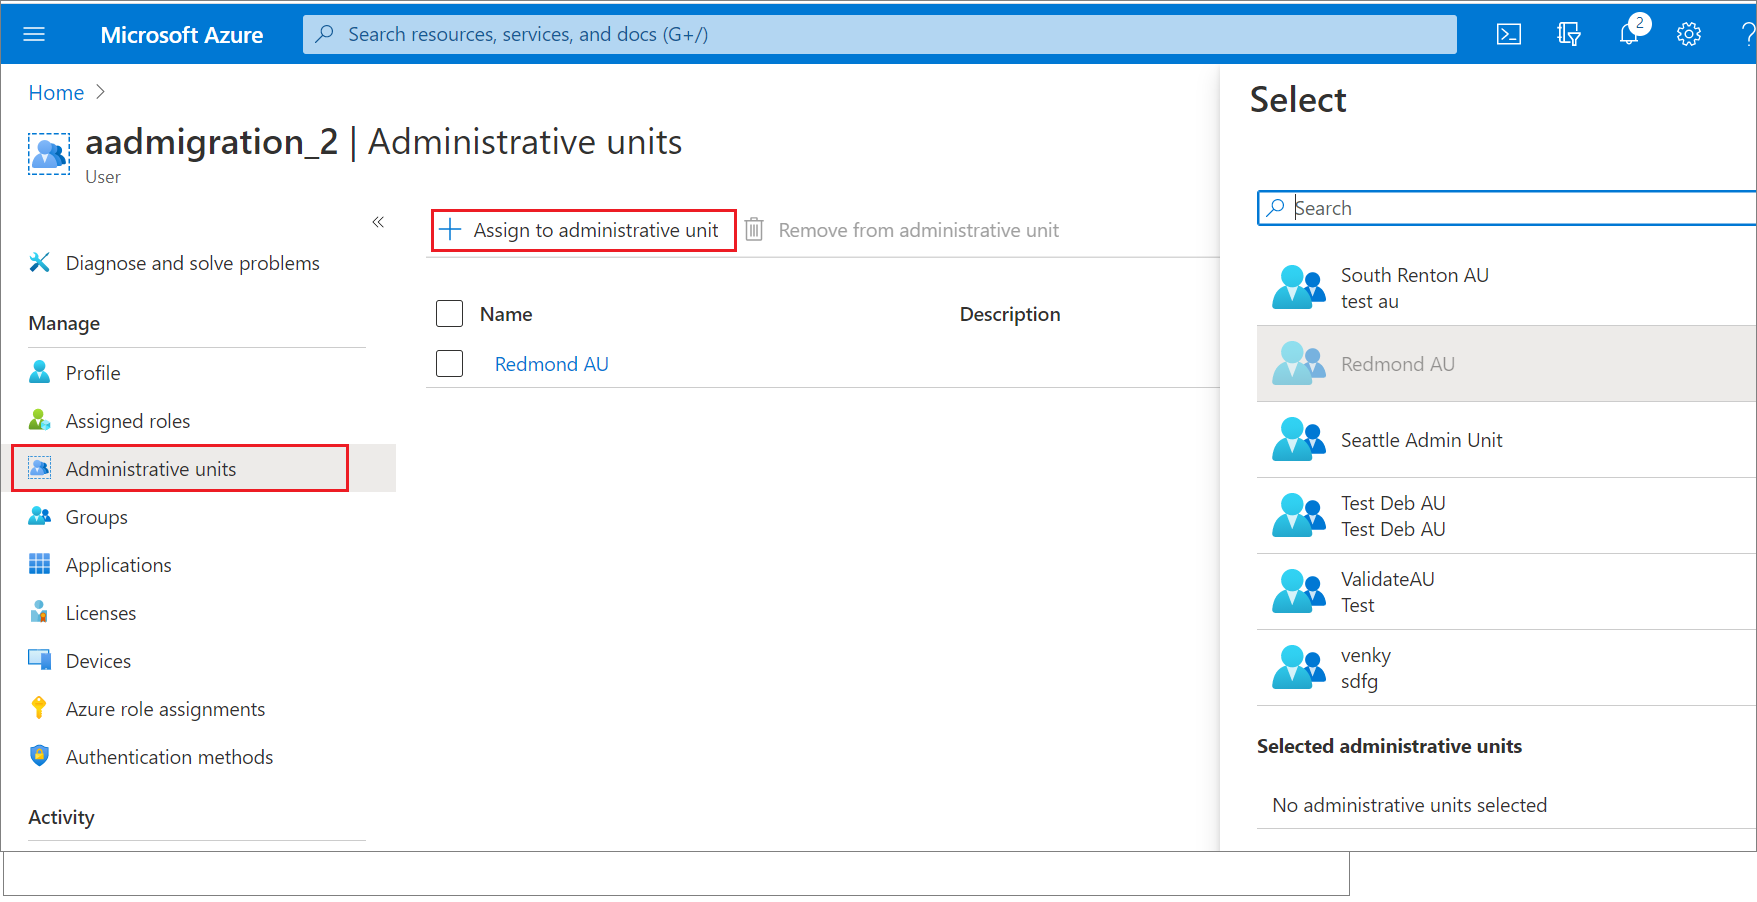Click the search magnifier in the top bar
1757x902 pixels.
click(x=325, y=34)
